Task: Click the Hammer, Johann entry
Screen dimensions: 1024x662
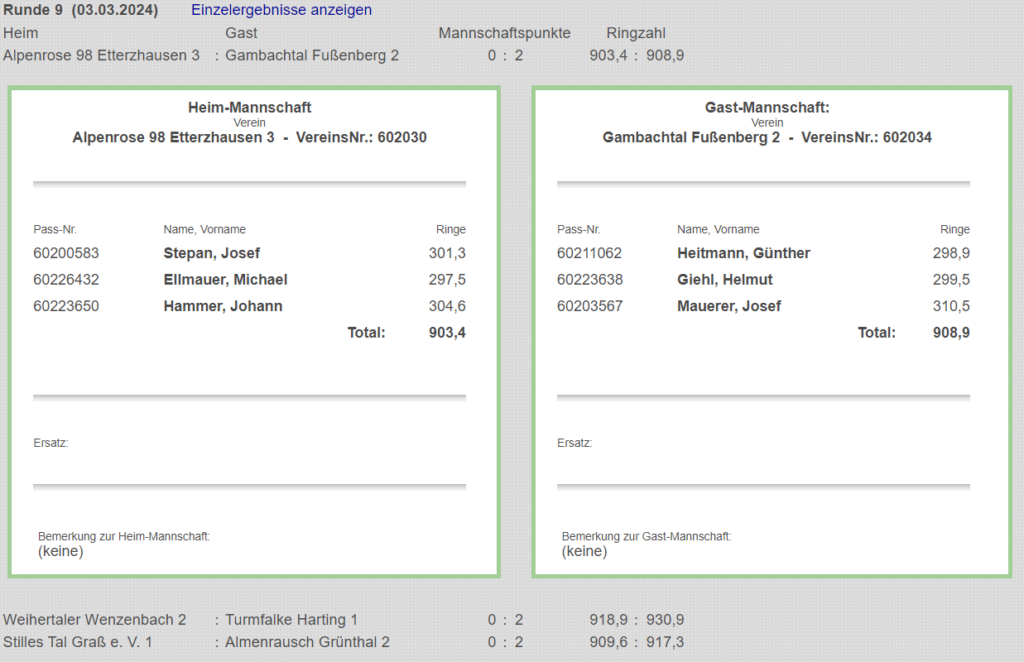Action: point(222,306)
